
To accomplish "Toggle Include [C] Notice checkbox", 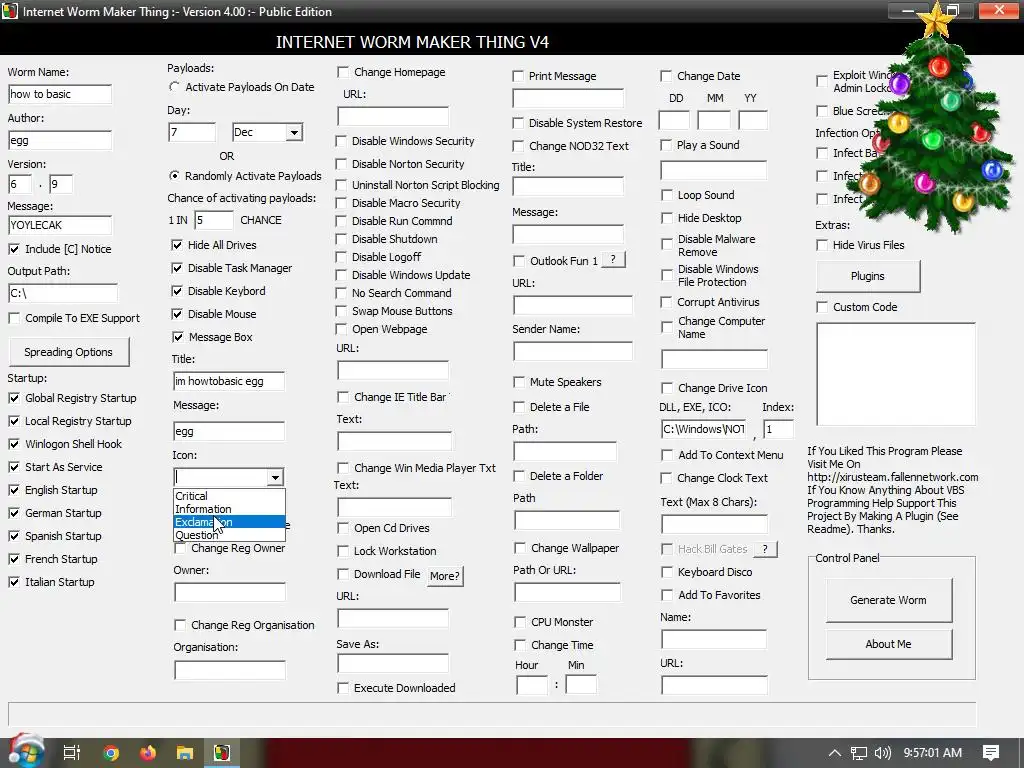I will click(14, 249).
